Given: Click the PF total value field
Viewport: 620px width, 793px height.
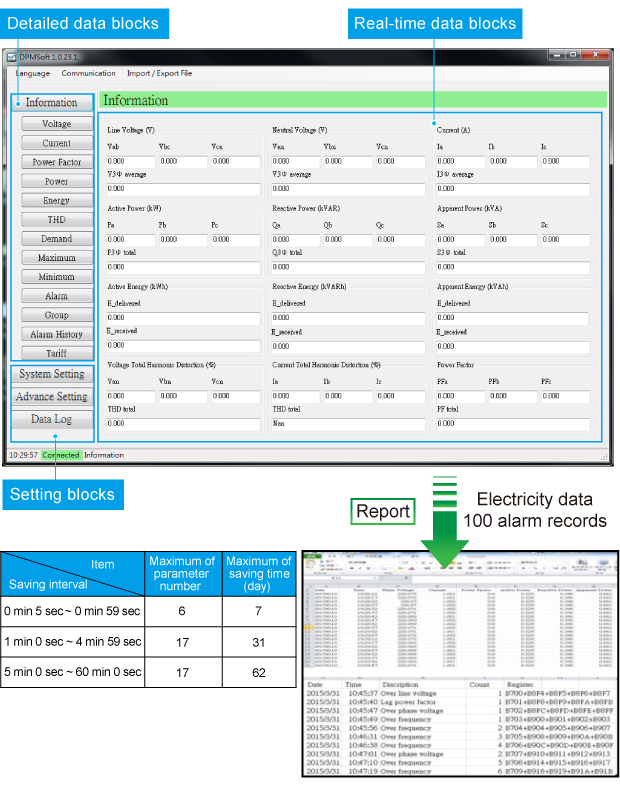Looking at the screenshot, I should pyautogui.click(x=512, y=424).
